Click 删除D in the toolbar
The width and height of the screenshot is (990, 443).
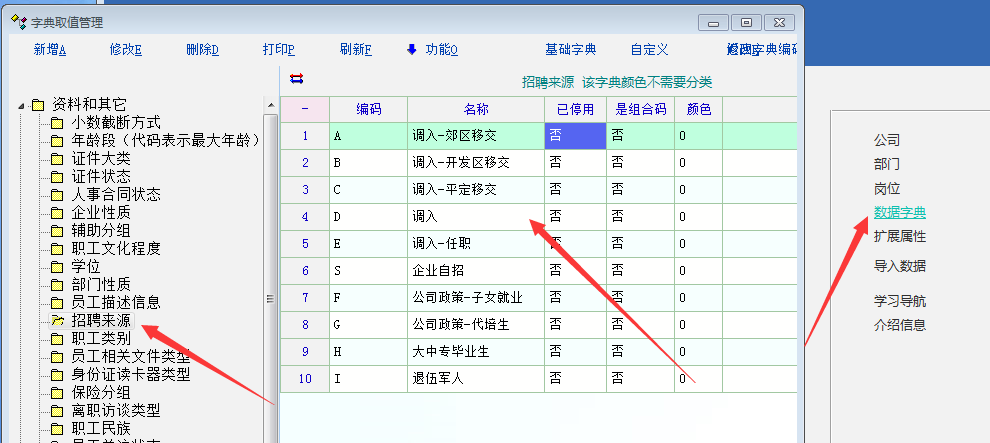[202, 49]
